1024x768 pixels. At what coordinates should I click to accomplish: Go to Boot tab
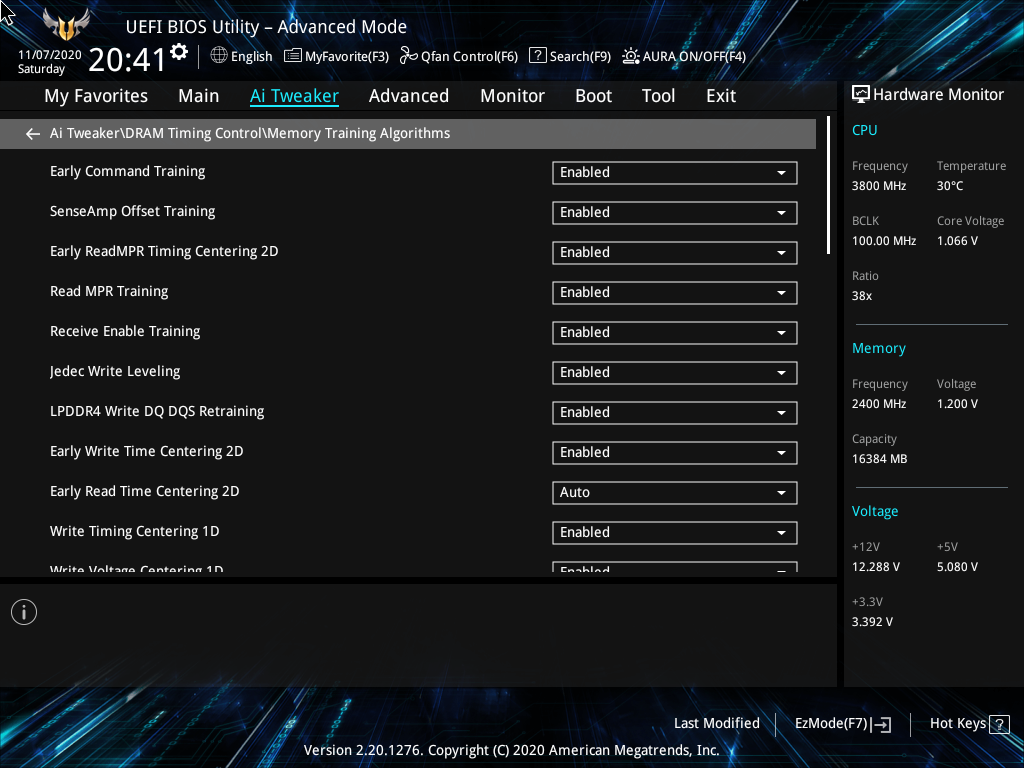pyautogui.click(x=594, y=96)
